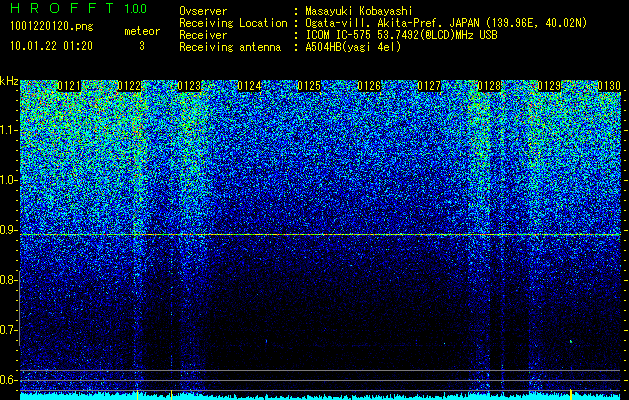Image resolution: width=629 pixels, height=400 pixels.
Task: Select the 0129 time marker label
Action: tap(549, 86)
